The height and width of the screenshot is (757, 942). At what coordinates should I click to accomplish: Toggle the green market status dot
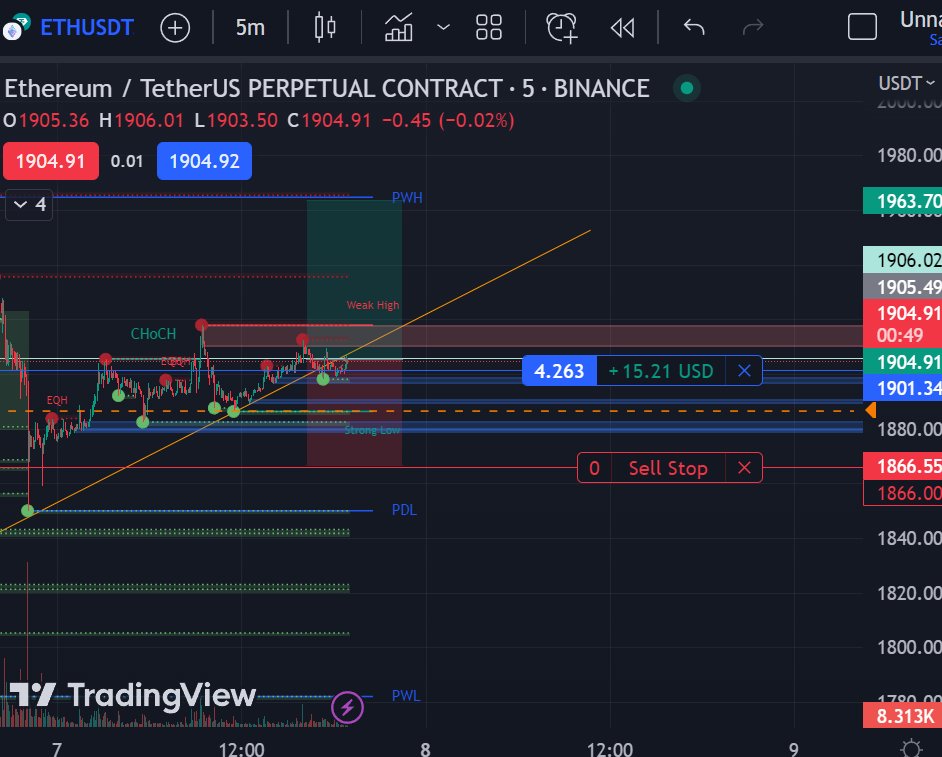click(x=687, y=88)
